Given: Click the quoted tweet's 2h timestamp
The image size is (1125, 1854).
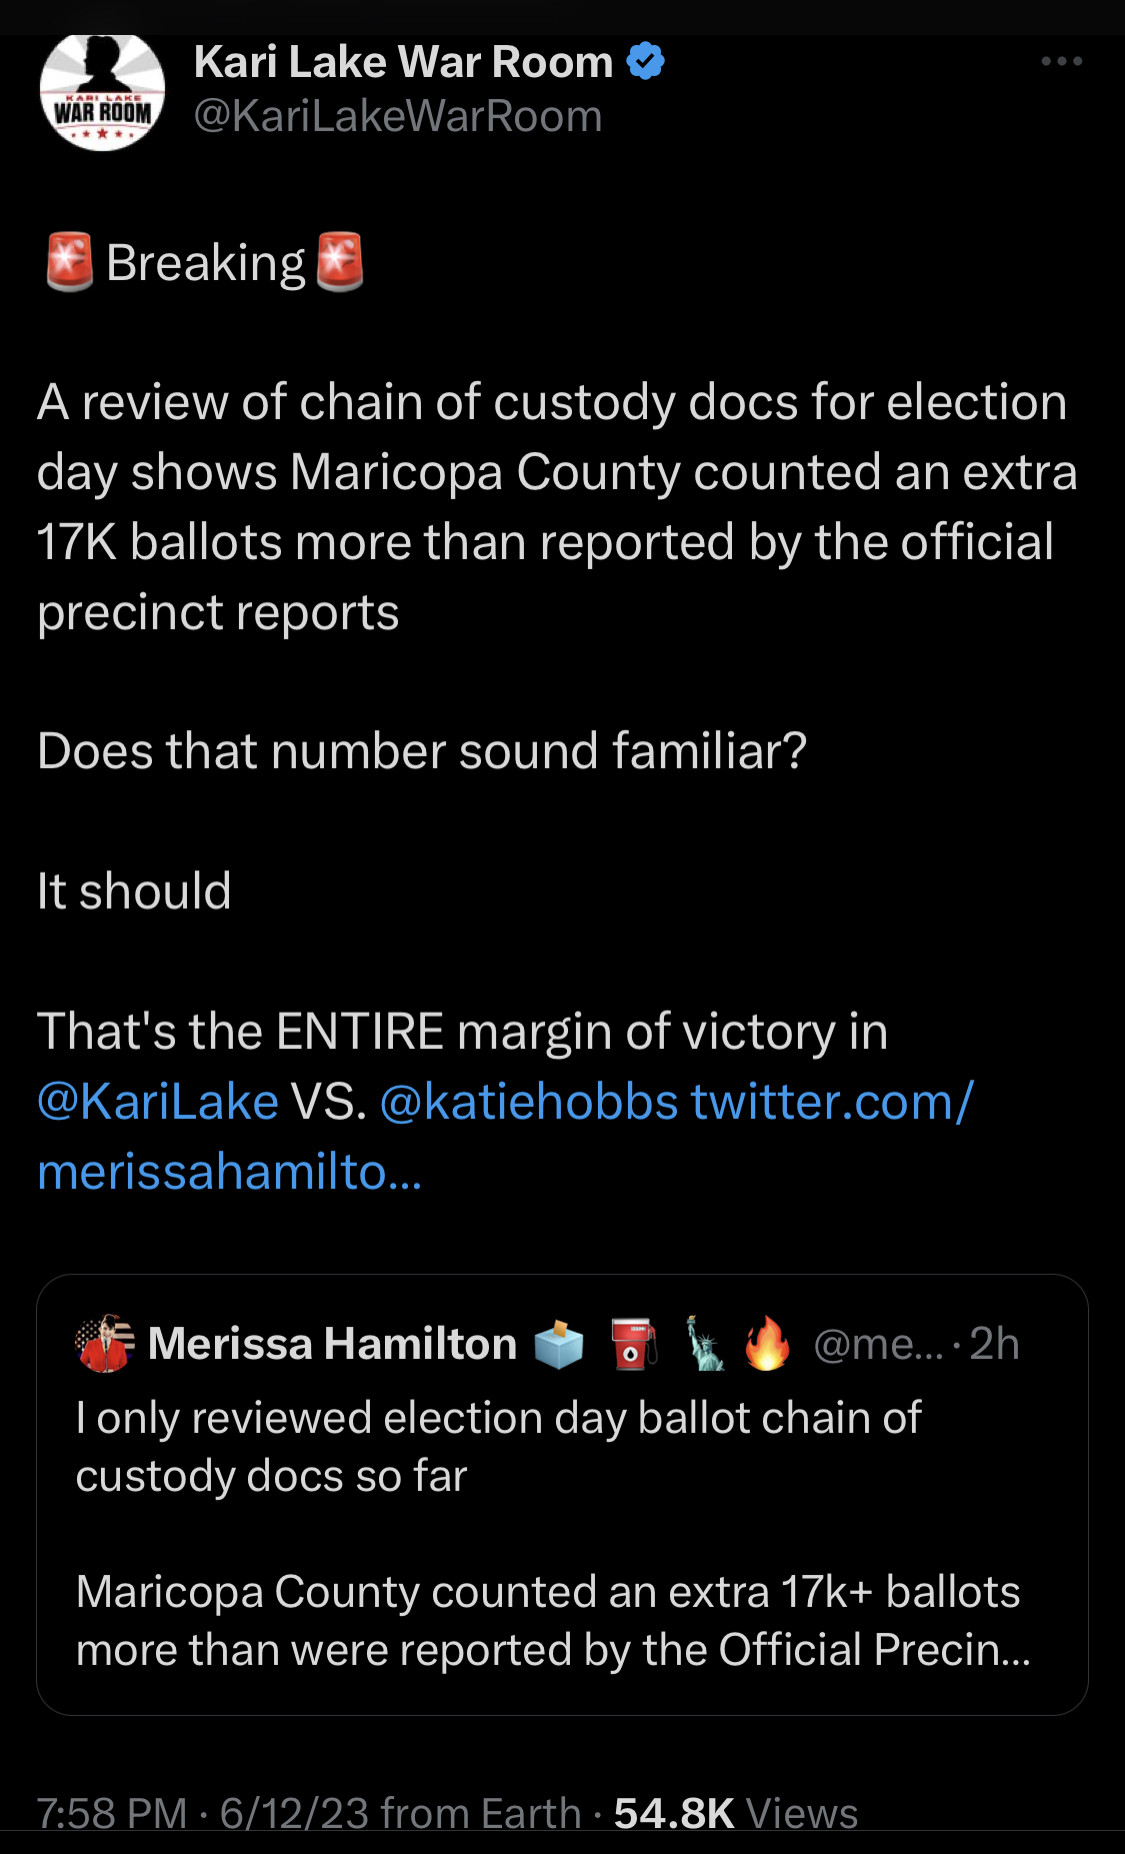Looking at the screenshot, I should [x=994, y=1344].
